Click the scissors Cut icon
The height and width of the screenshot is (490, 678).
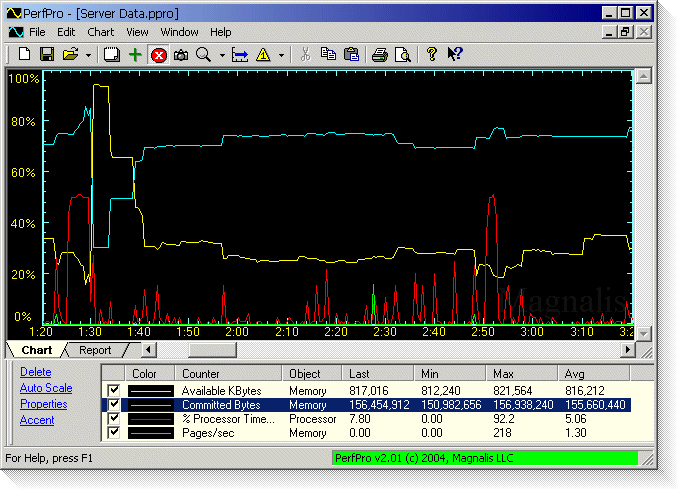click(305, 54)
